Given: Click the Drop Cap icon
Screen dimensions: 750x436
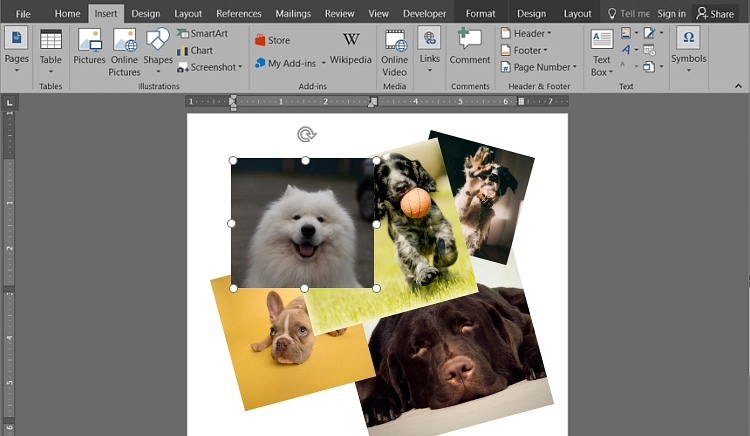Looking at the screenshot, I should pyautogui.click(x=623, y=65).
